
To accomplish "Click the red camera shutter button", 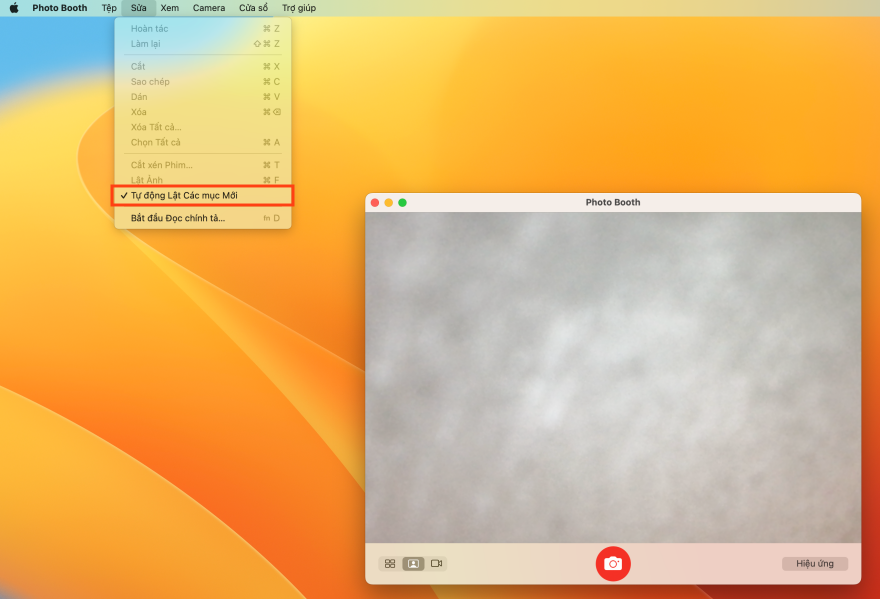I will click(x=613, y=564).
